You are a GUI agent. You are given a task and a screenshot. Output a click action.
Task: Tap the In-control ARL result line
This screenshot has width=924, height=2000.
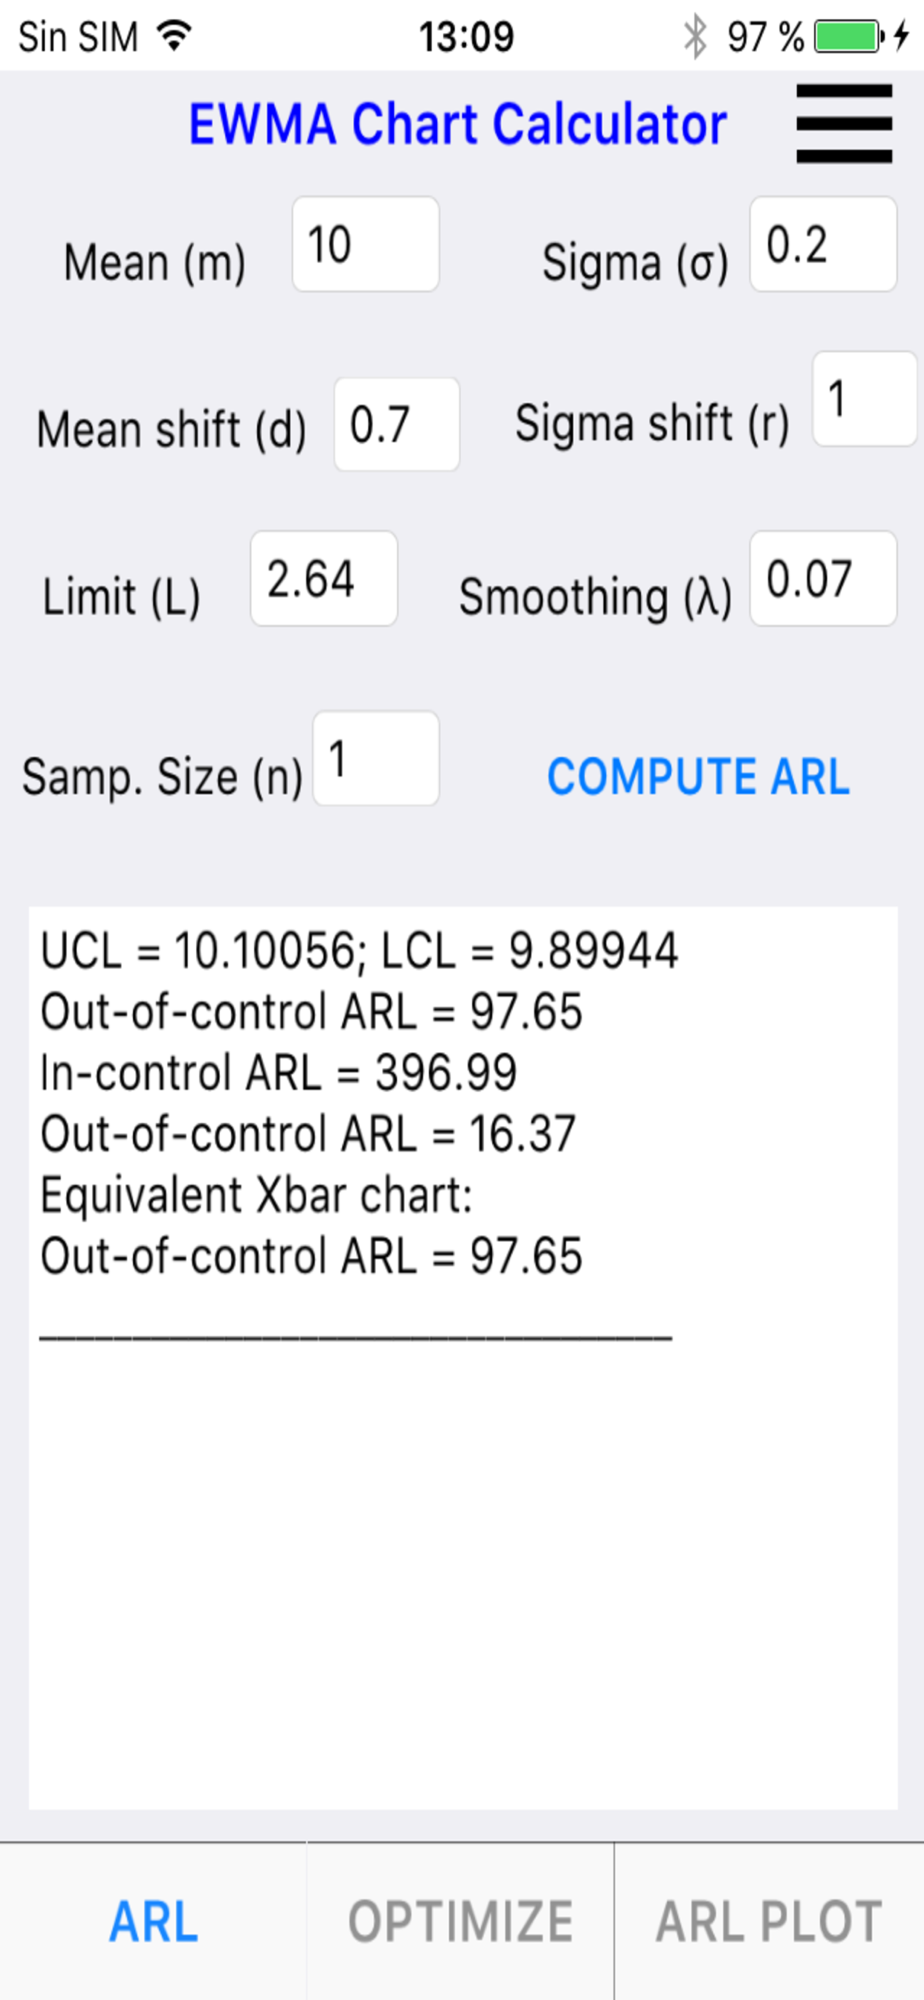(x=278, y=1073)
